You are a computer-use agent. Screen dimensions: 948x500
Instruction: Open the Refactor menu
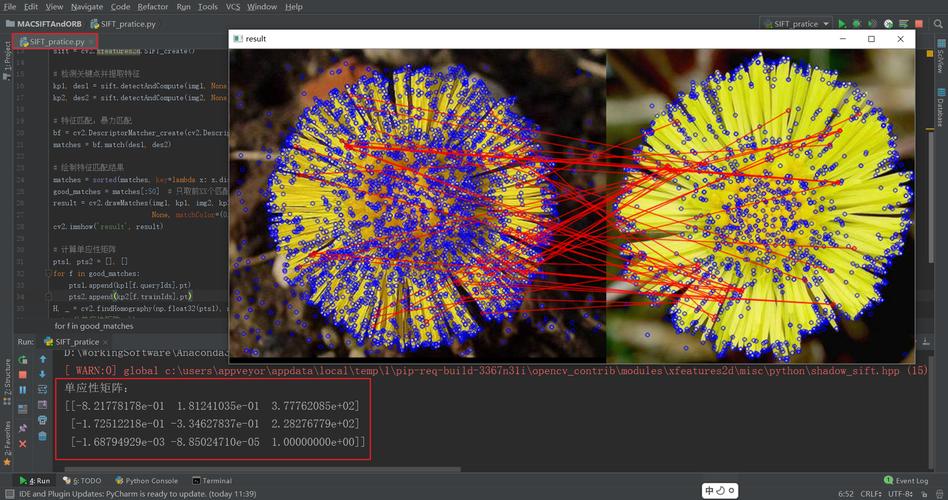tap(152, 6)
